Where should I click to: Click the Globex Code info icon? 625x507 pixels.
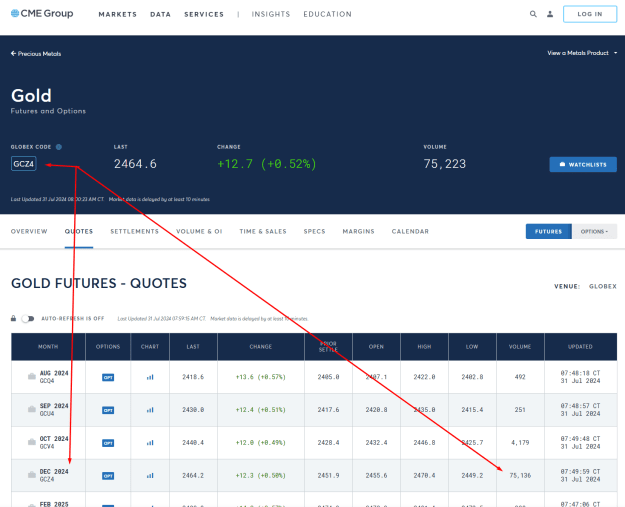59,147
